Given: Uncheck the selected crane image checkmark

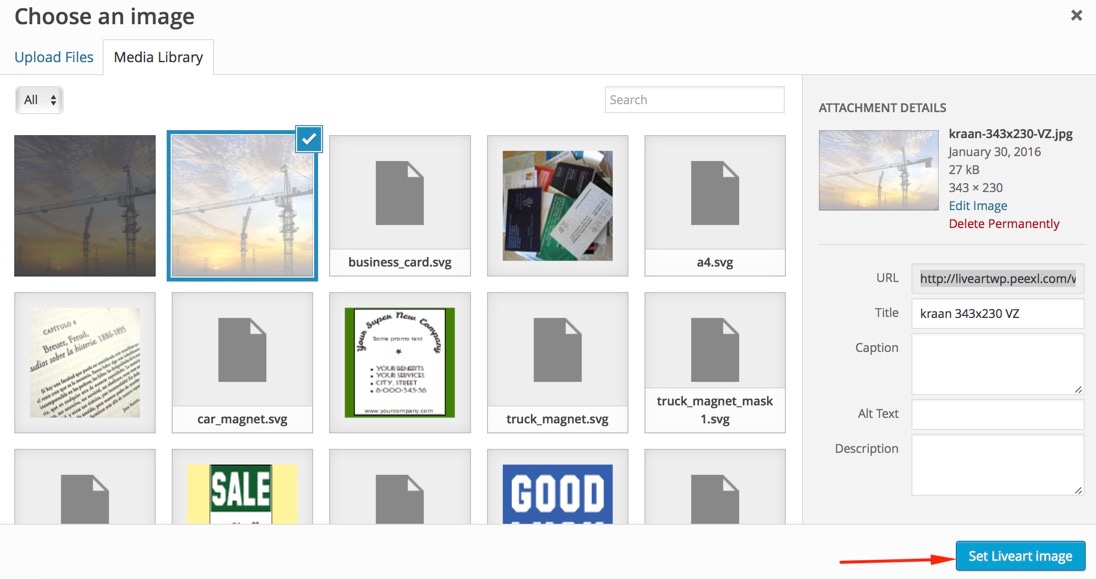Looking at the screenshot, I should [309, 141].
